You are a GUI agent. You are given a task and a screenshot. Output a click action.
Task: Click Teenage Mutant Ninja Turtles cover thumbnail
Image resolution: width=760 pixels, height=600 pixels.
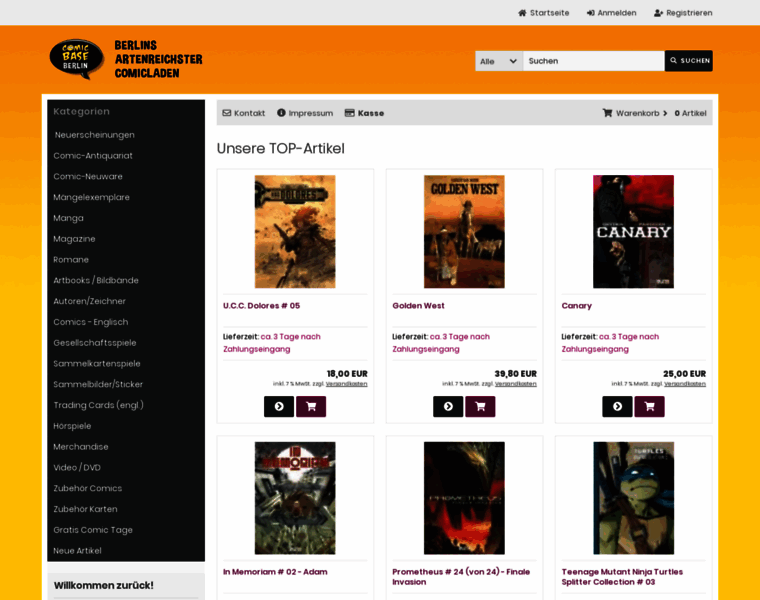633,498
